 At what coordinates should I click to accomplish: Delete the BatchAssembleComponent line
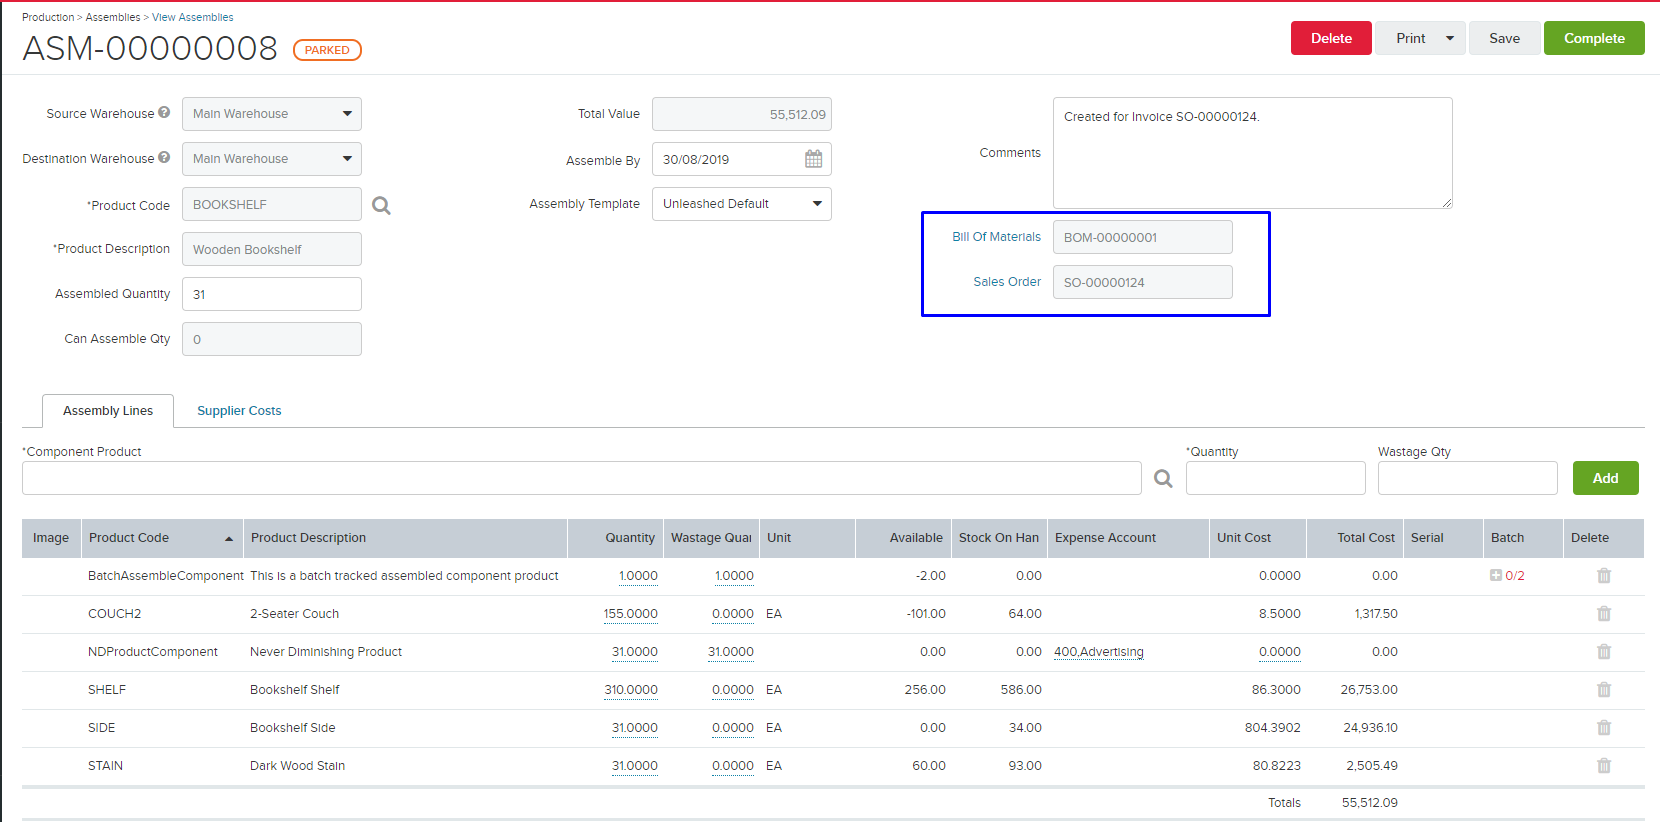pos(1604,576)
